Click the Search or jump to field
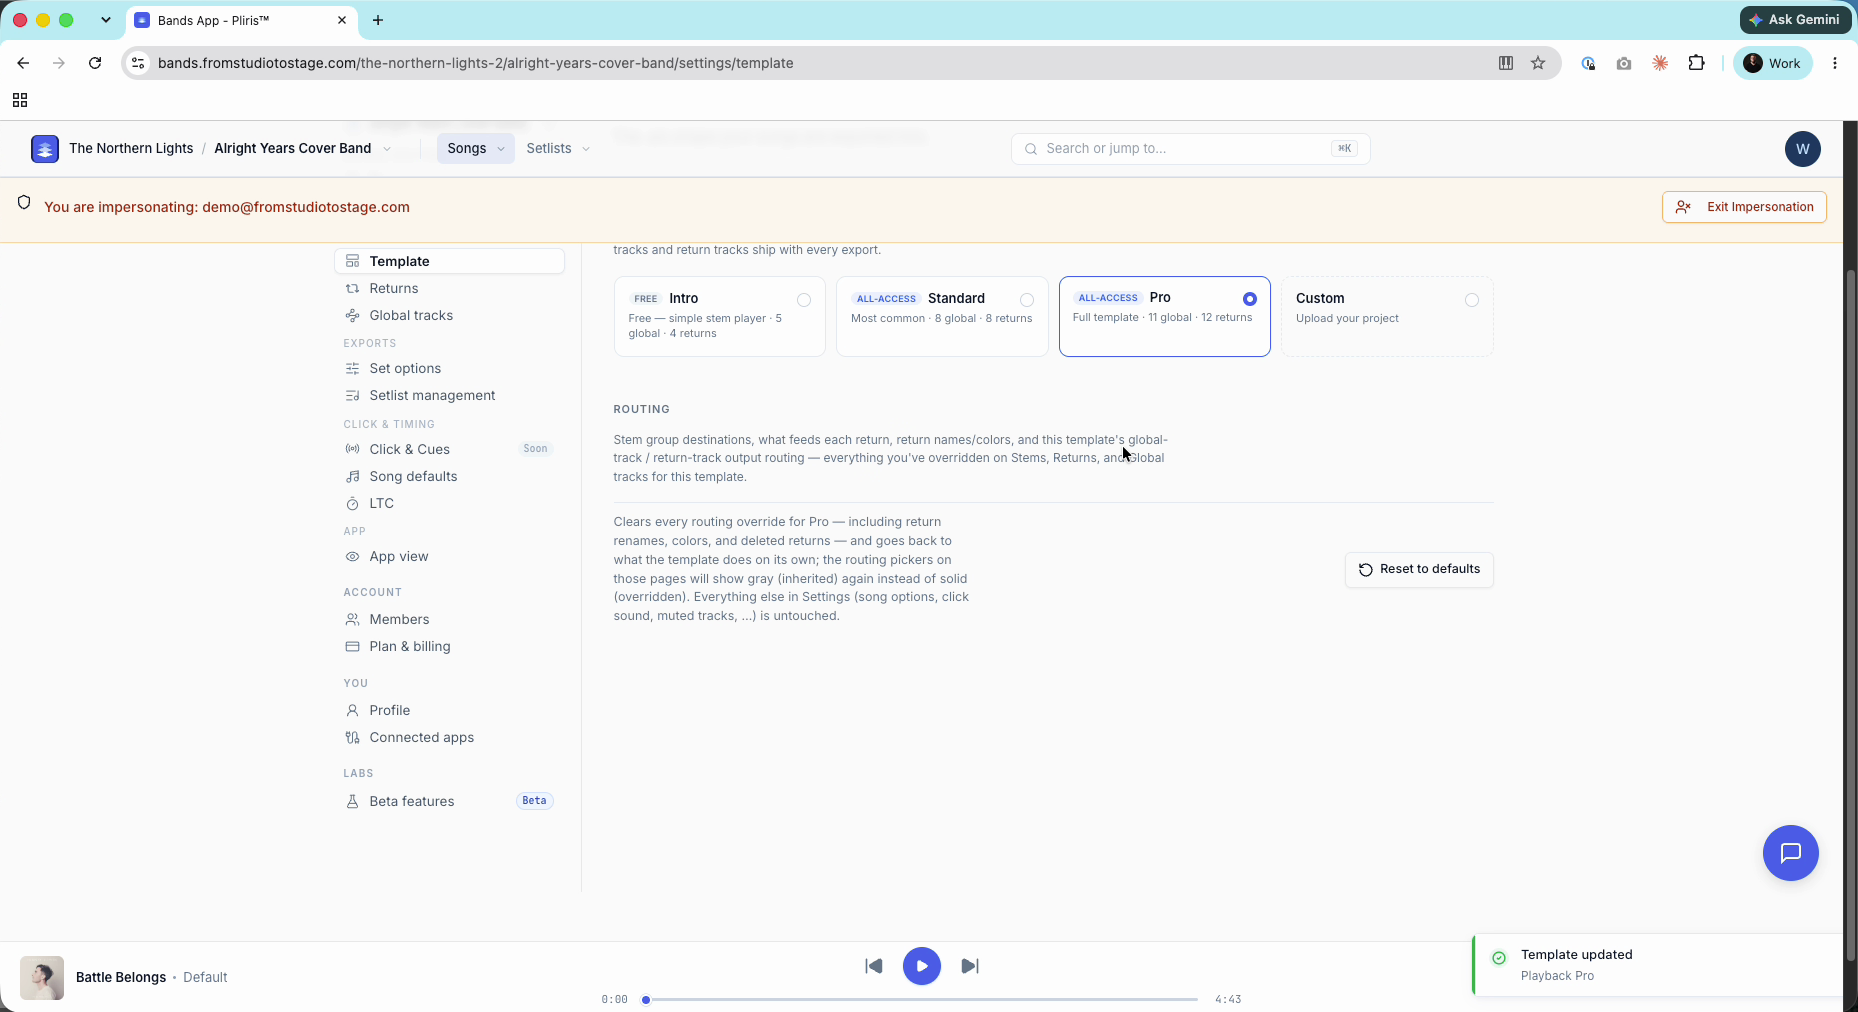Image resolution: width=1858 pixels, height=1012 pixels. coord(1190,149)
